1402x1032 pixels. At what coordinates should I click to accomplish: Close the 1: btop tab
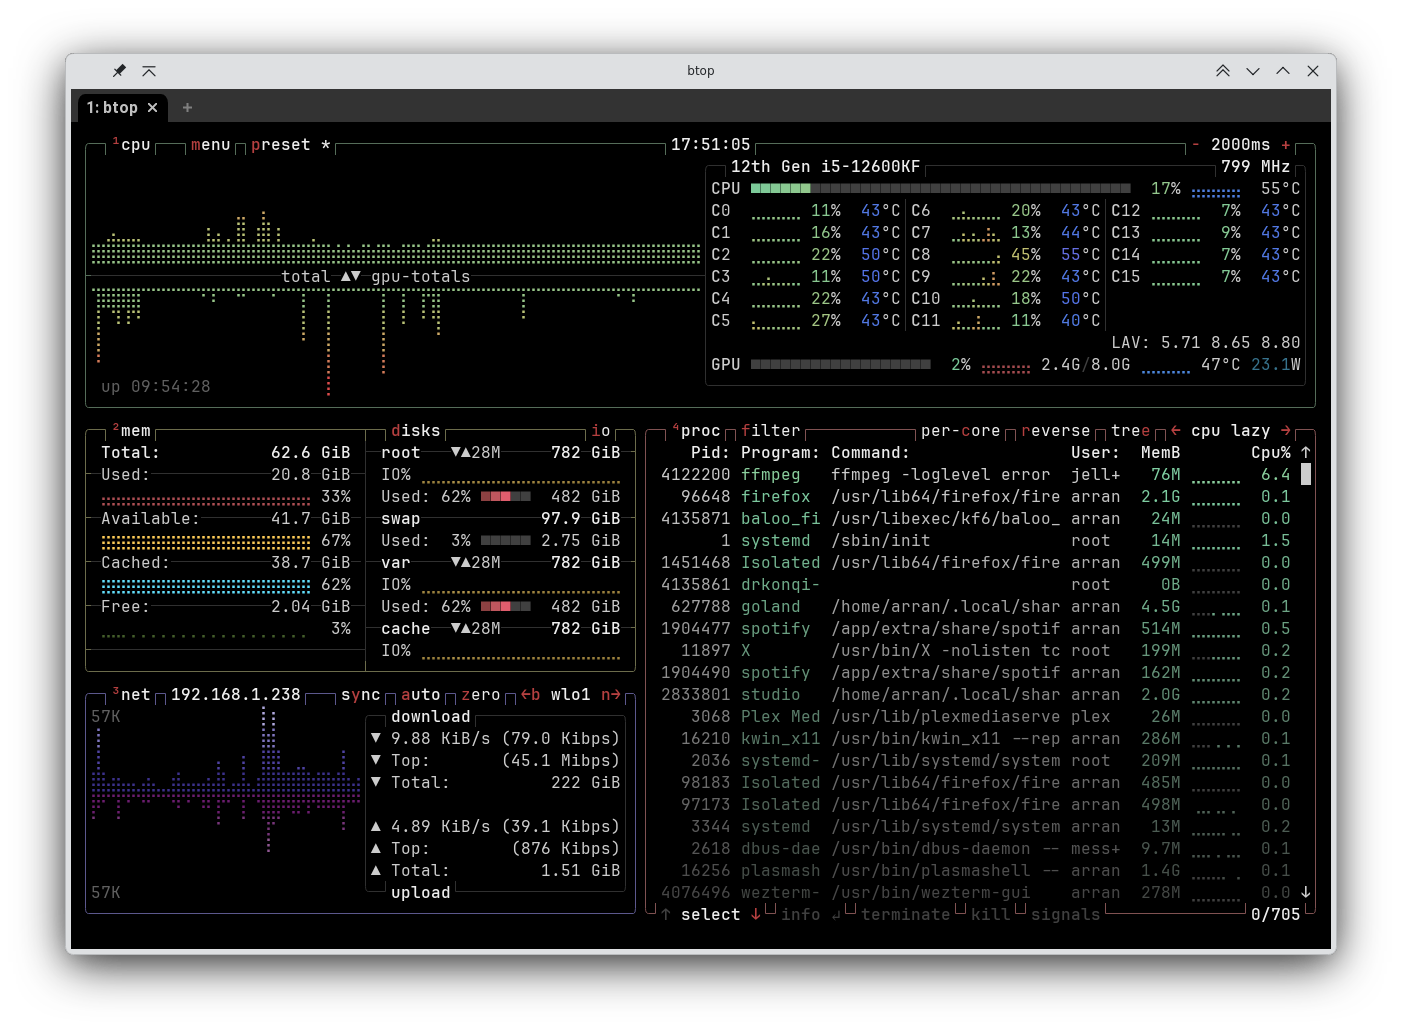click(153, 108)
